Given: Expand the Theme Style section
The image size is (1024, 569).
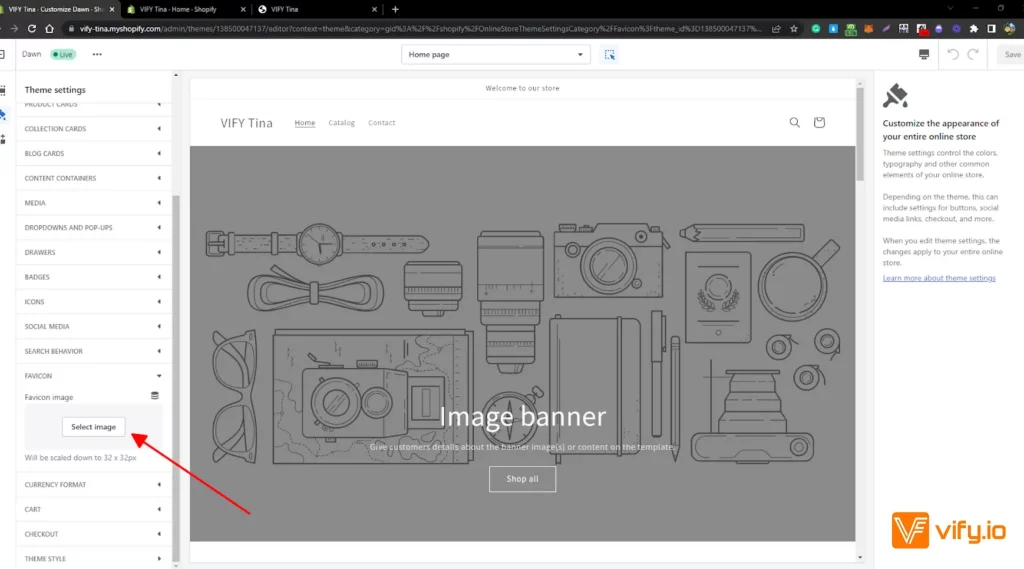Looking at the screenshot, I should pyautogui.click(x=93, y=559).
